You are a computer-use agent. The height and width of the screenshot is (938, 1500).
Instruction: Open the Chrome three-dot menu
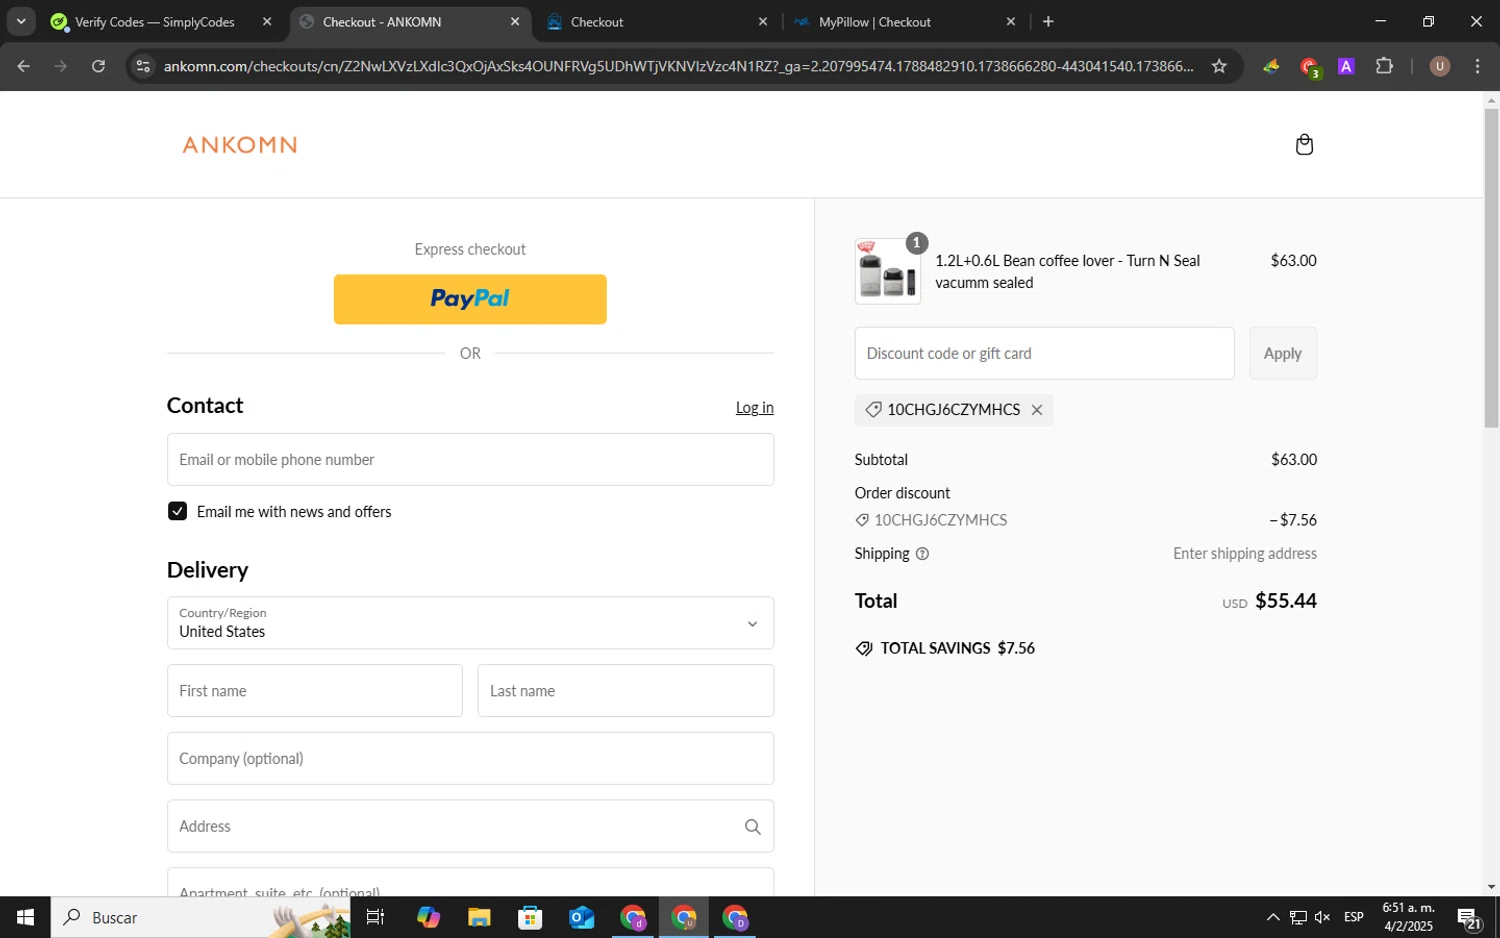point(1477,66)
